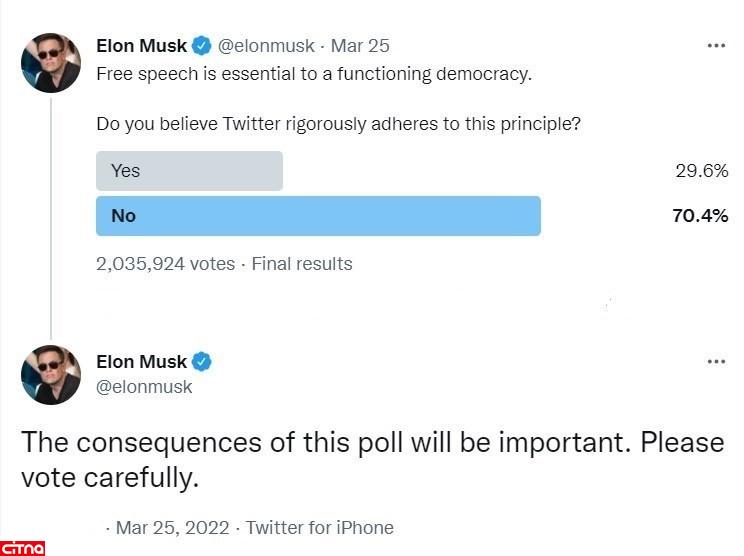The image size is (744, 556).
Task: Open Elon Musk's avatar on the second tweet
Action: pos(50,374)
